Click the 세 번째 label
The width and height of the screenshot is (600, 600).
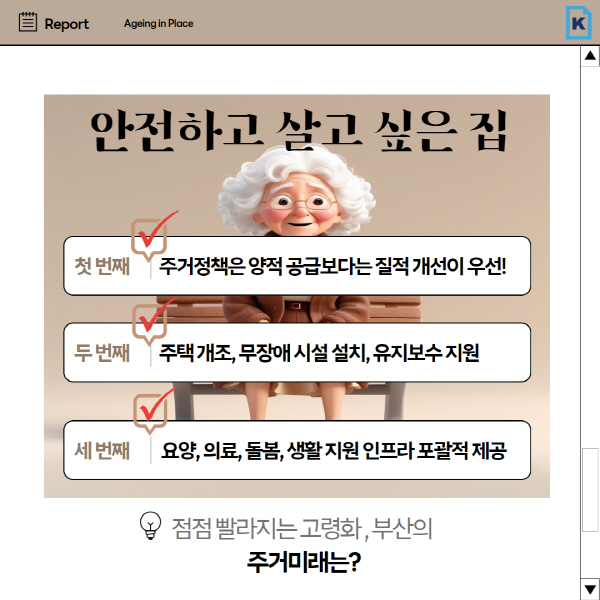(102, 450)
